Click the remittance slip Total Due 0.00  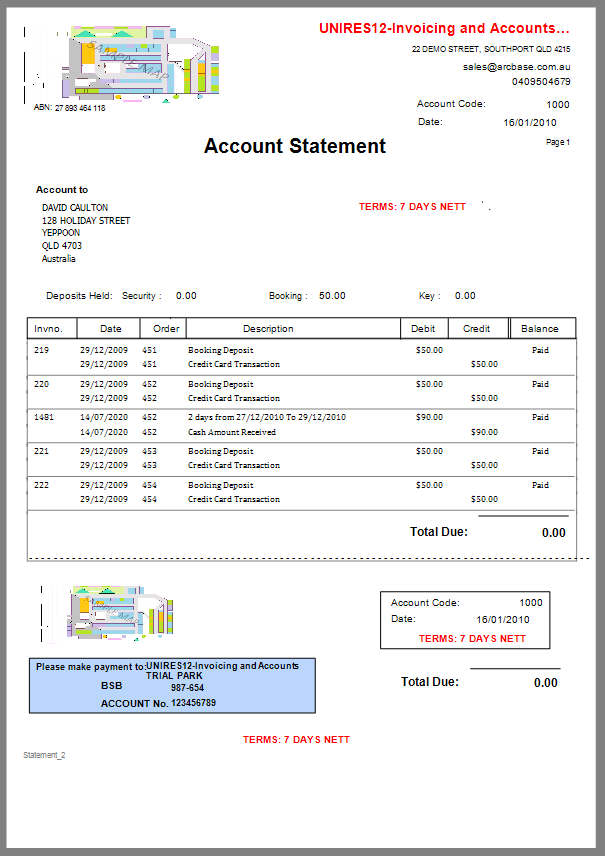coord(545,682)
